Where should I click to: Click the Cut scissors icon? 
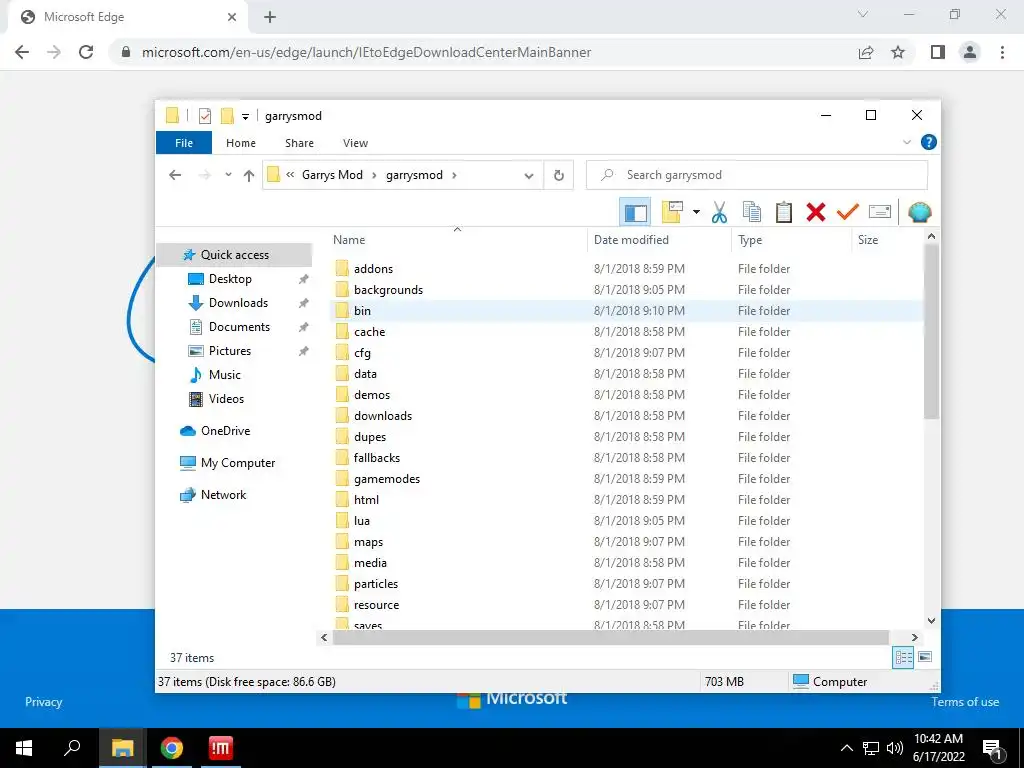click(719, 212)
